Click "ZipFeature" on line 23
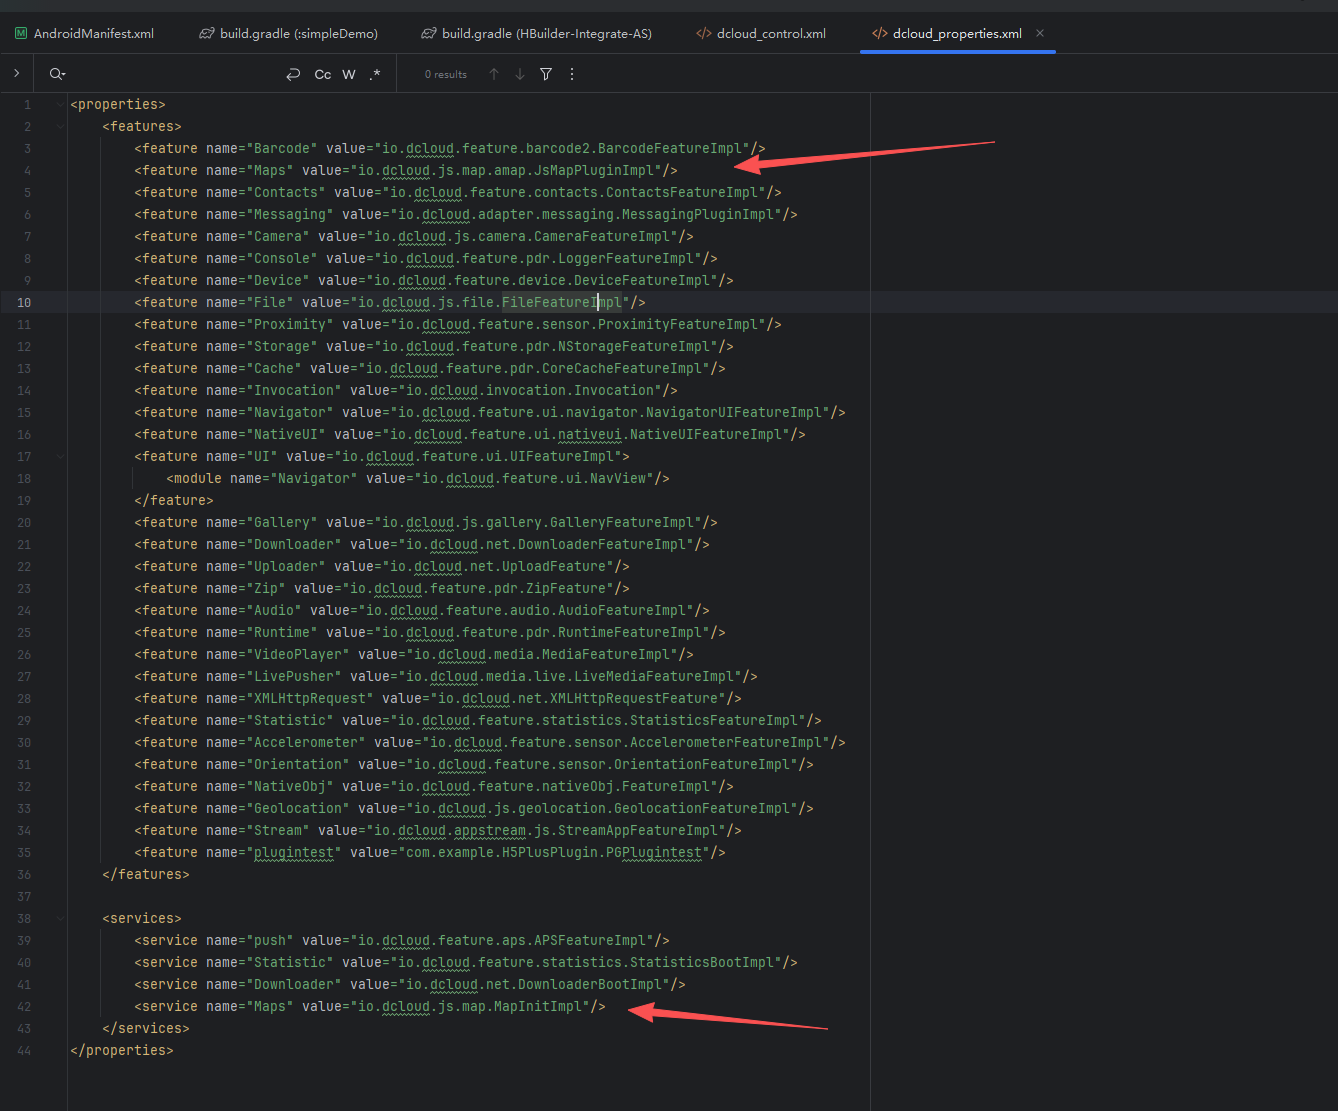The height and width of the screenshot is (1111, 1338). (566, 588)
